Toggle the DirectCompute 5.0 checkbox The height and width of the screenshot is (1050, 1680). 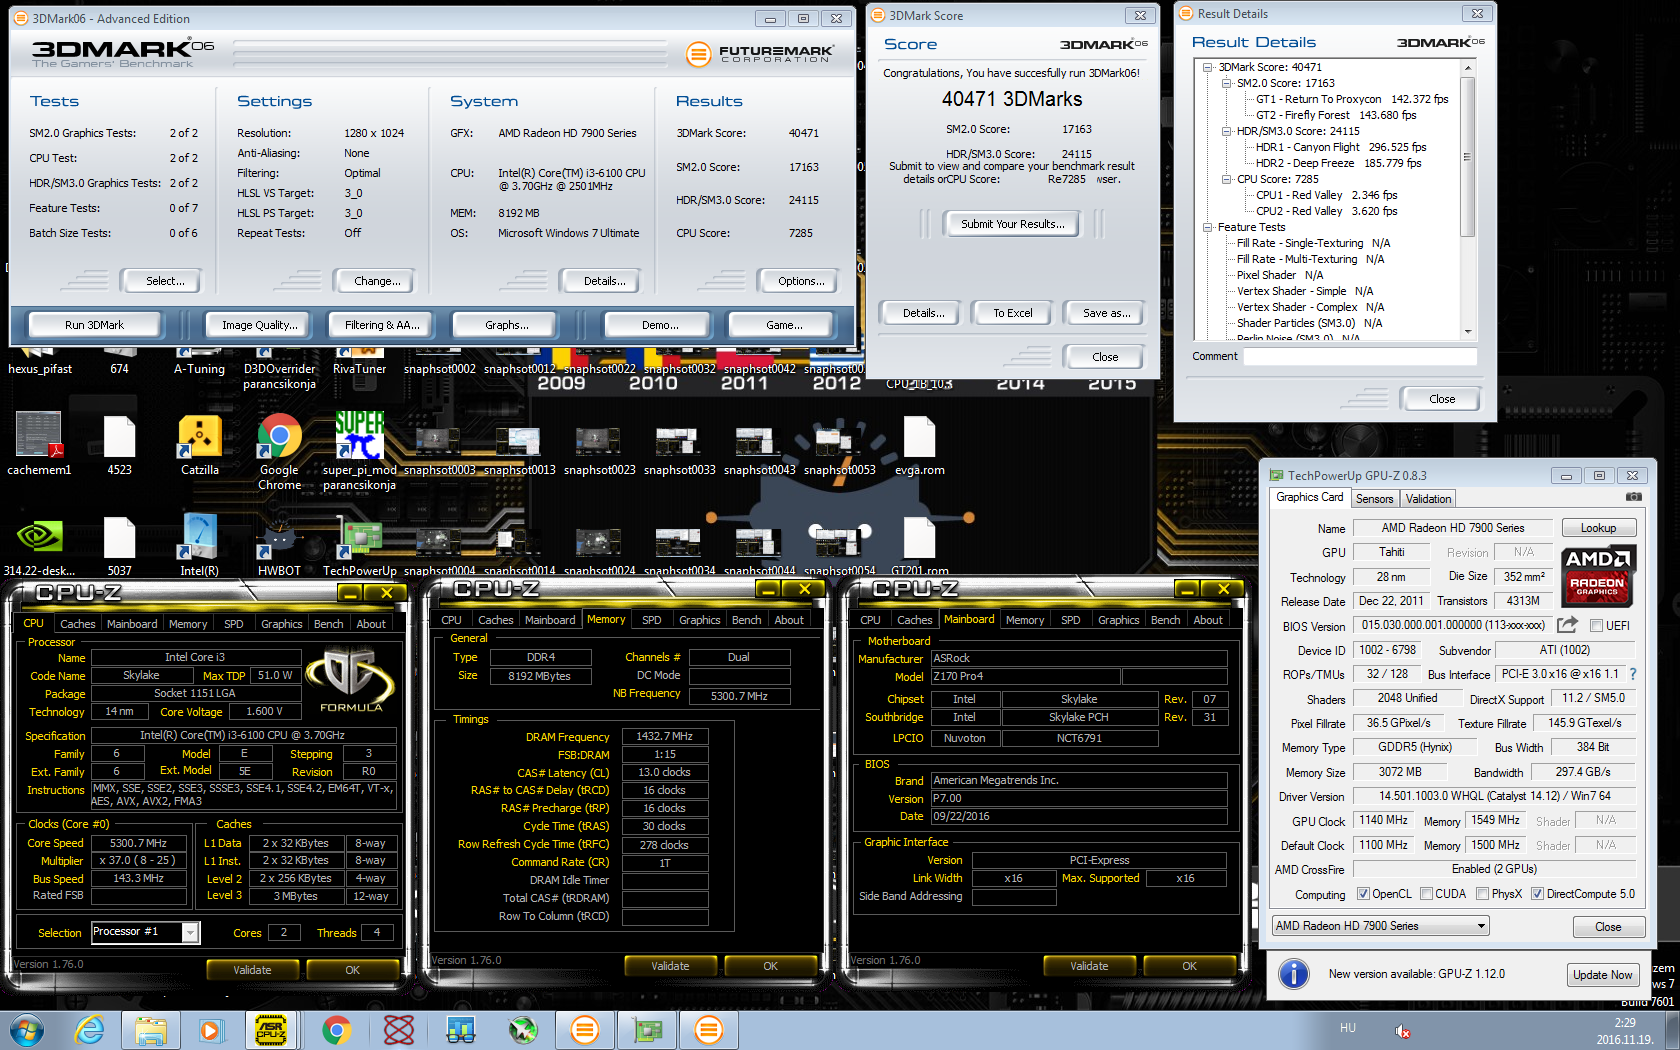1537,894
